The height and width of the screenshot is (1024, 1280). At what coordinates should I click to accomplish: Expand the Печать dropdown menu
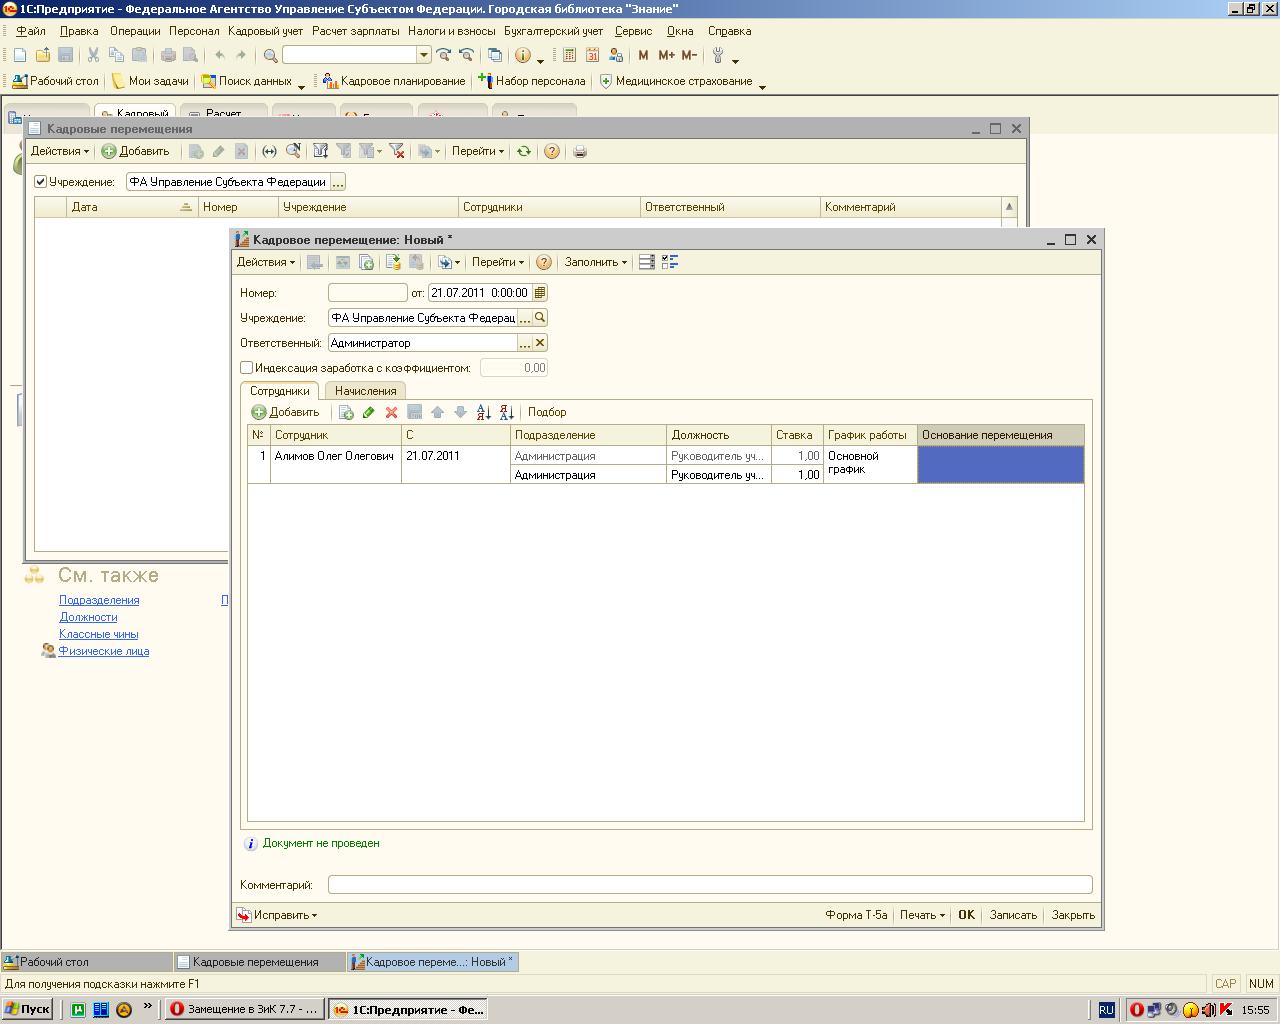pyautogui.click(x=922, y=915)
